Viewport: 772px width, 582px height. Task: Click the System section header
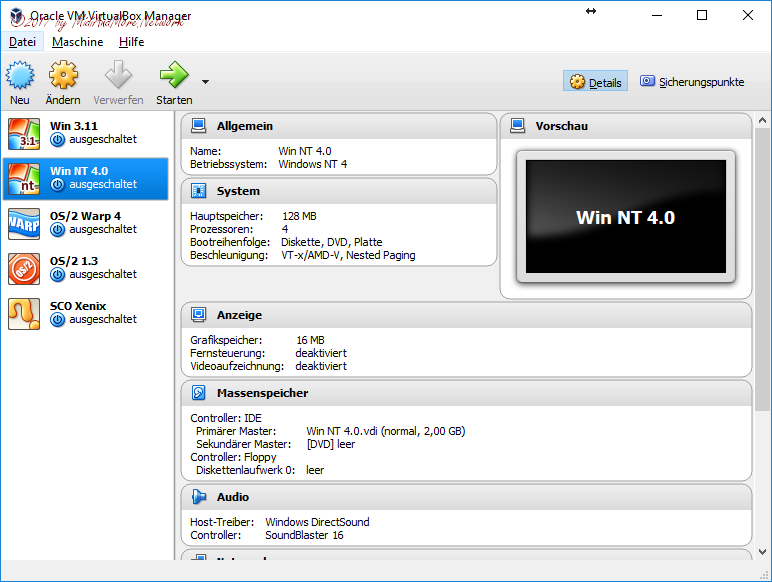(x=237, y=191)
